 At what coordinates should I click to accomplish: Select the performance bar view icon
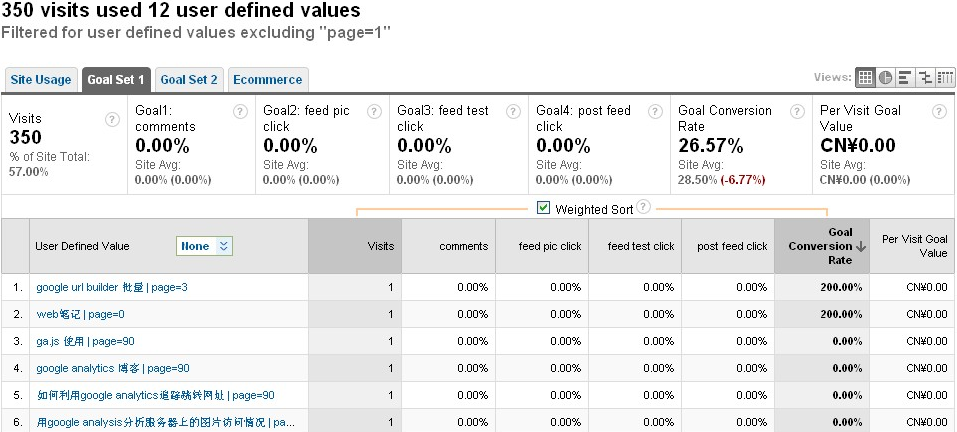904,77
